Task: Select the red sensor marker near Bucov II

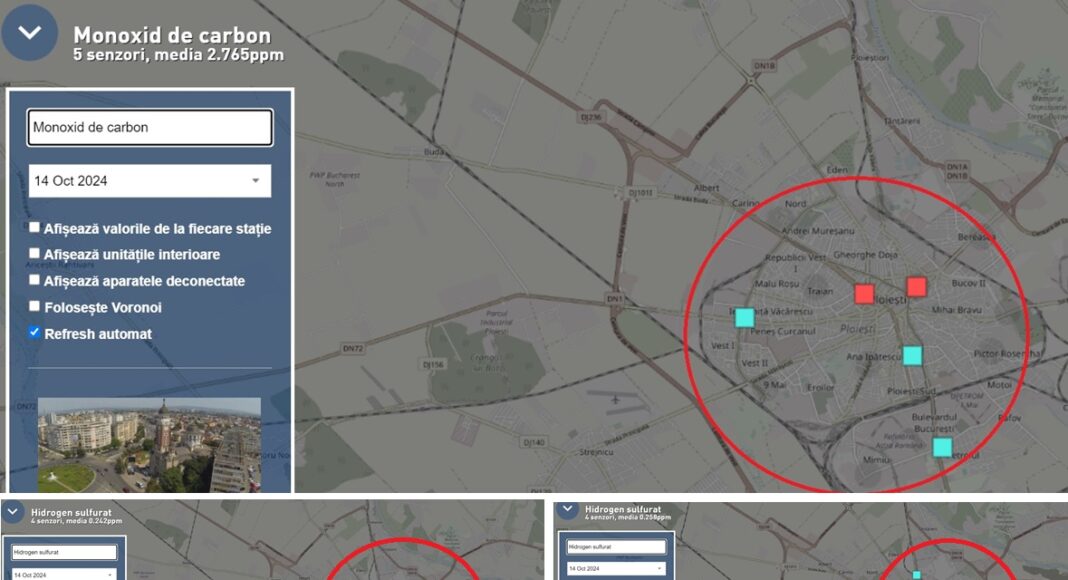Action: tap(916, 287)
